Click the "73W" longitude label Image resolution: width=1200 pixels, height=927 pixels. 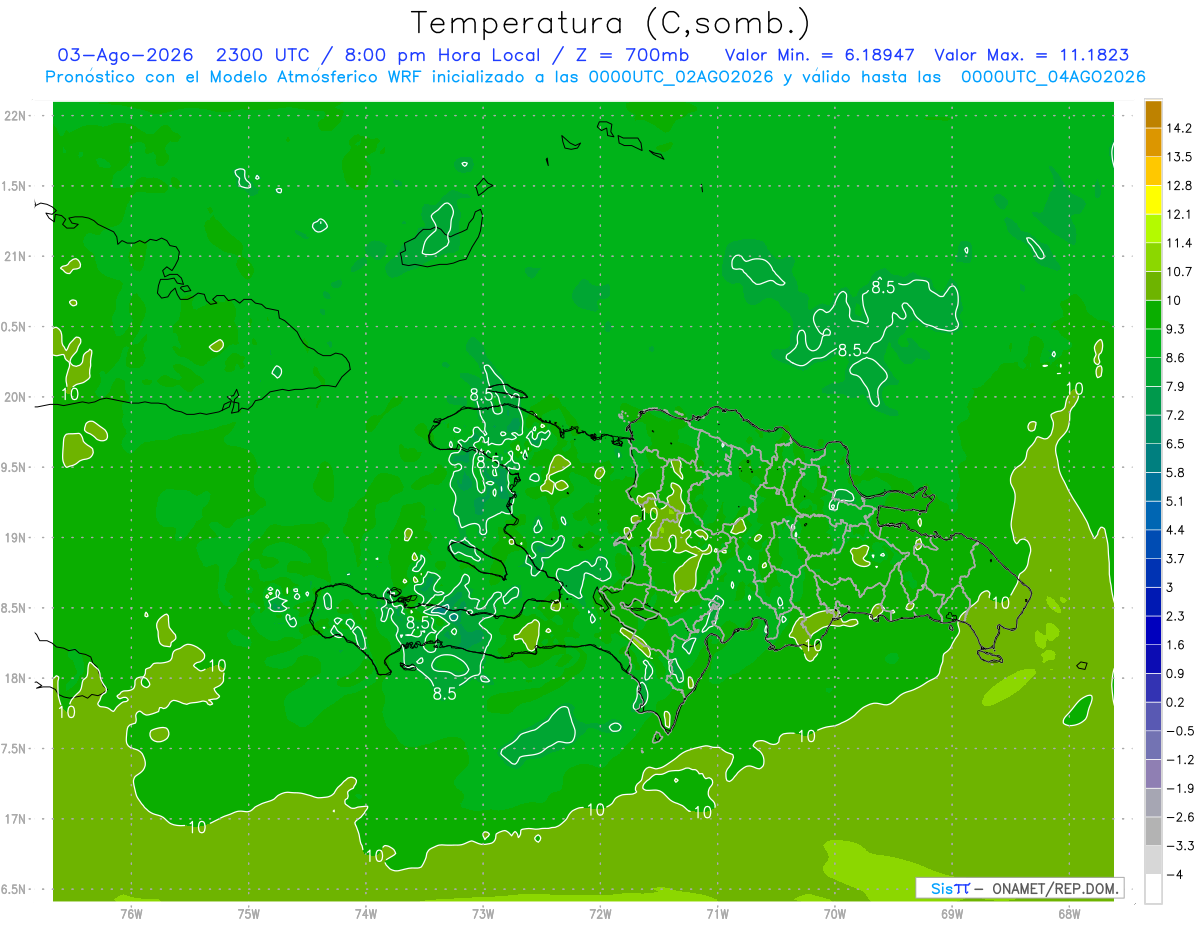tap(483, 913)
